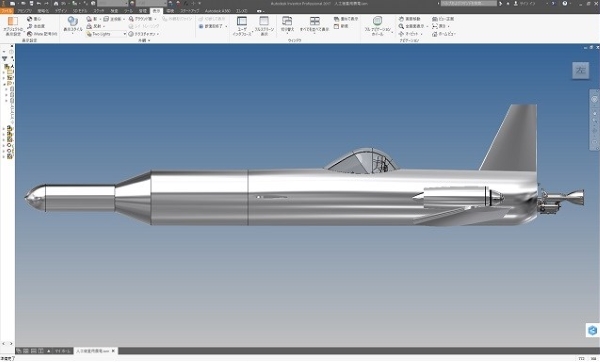The width and height of the screenshot is (600, 362).
Task: Toggle the Shadows (影) option
Action: (x=92, y=19)
